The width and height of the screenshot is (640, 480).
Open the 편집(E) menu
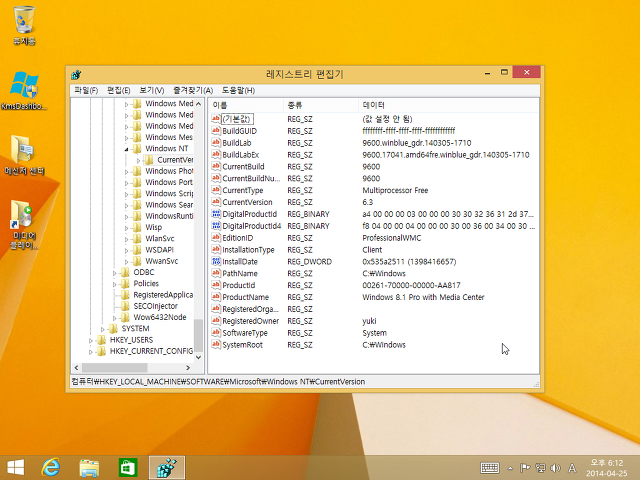[118, 90]
